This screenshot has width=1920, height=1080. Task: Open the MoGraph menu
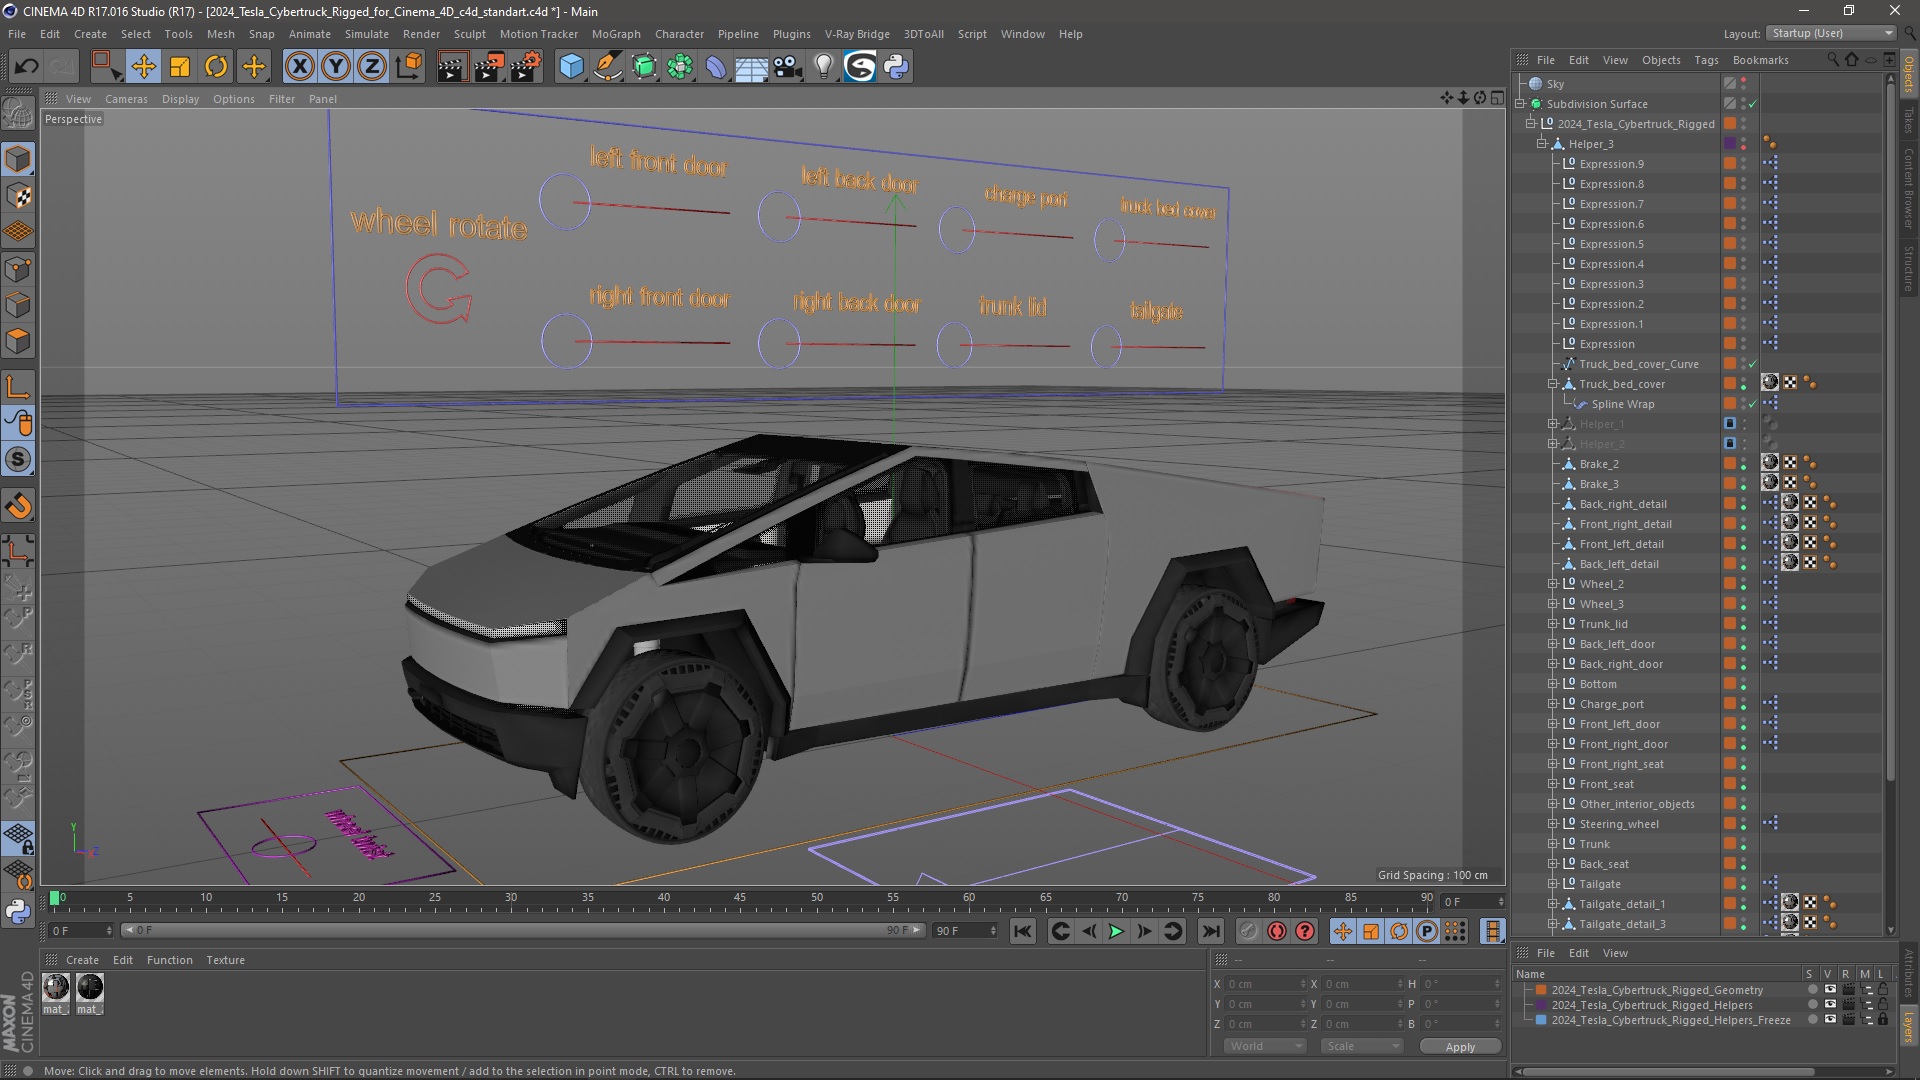(616, 34)
